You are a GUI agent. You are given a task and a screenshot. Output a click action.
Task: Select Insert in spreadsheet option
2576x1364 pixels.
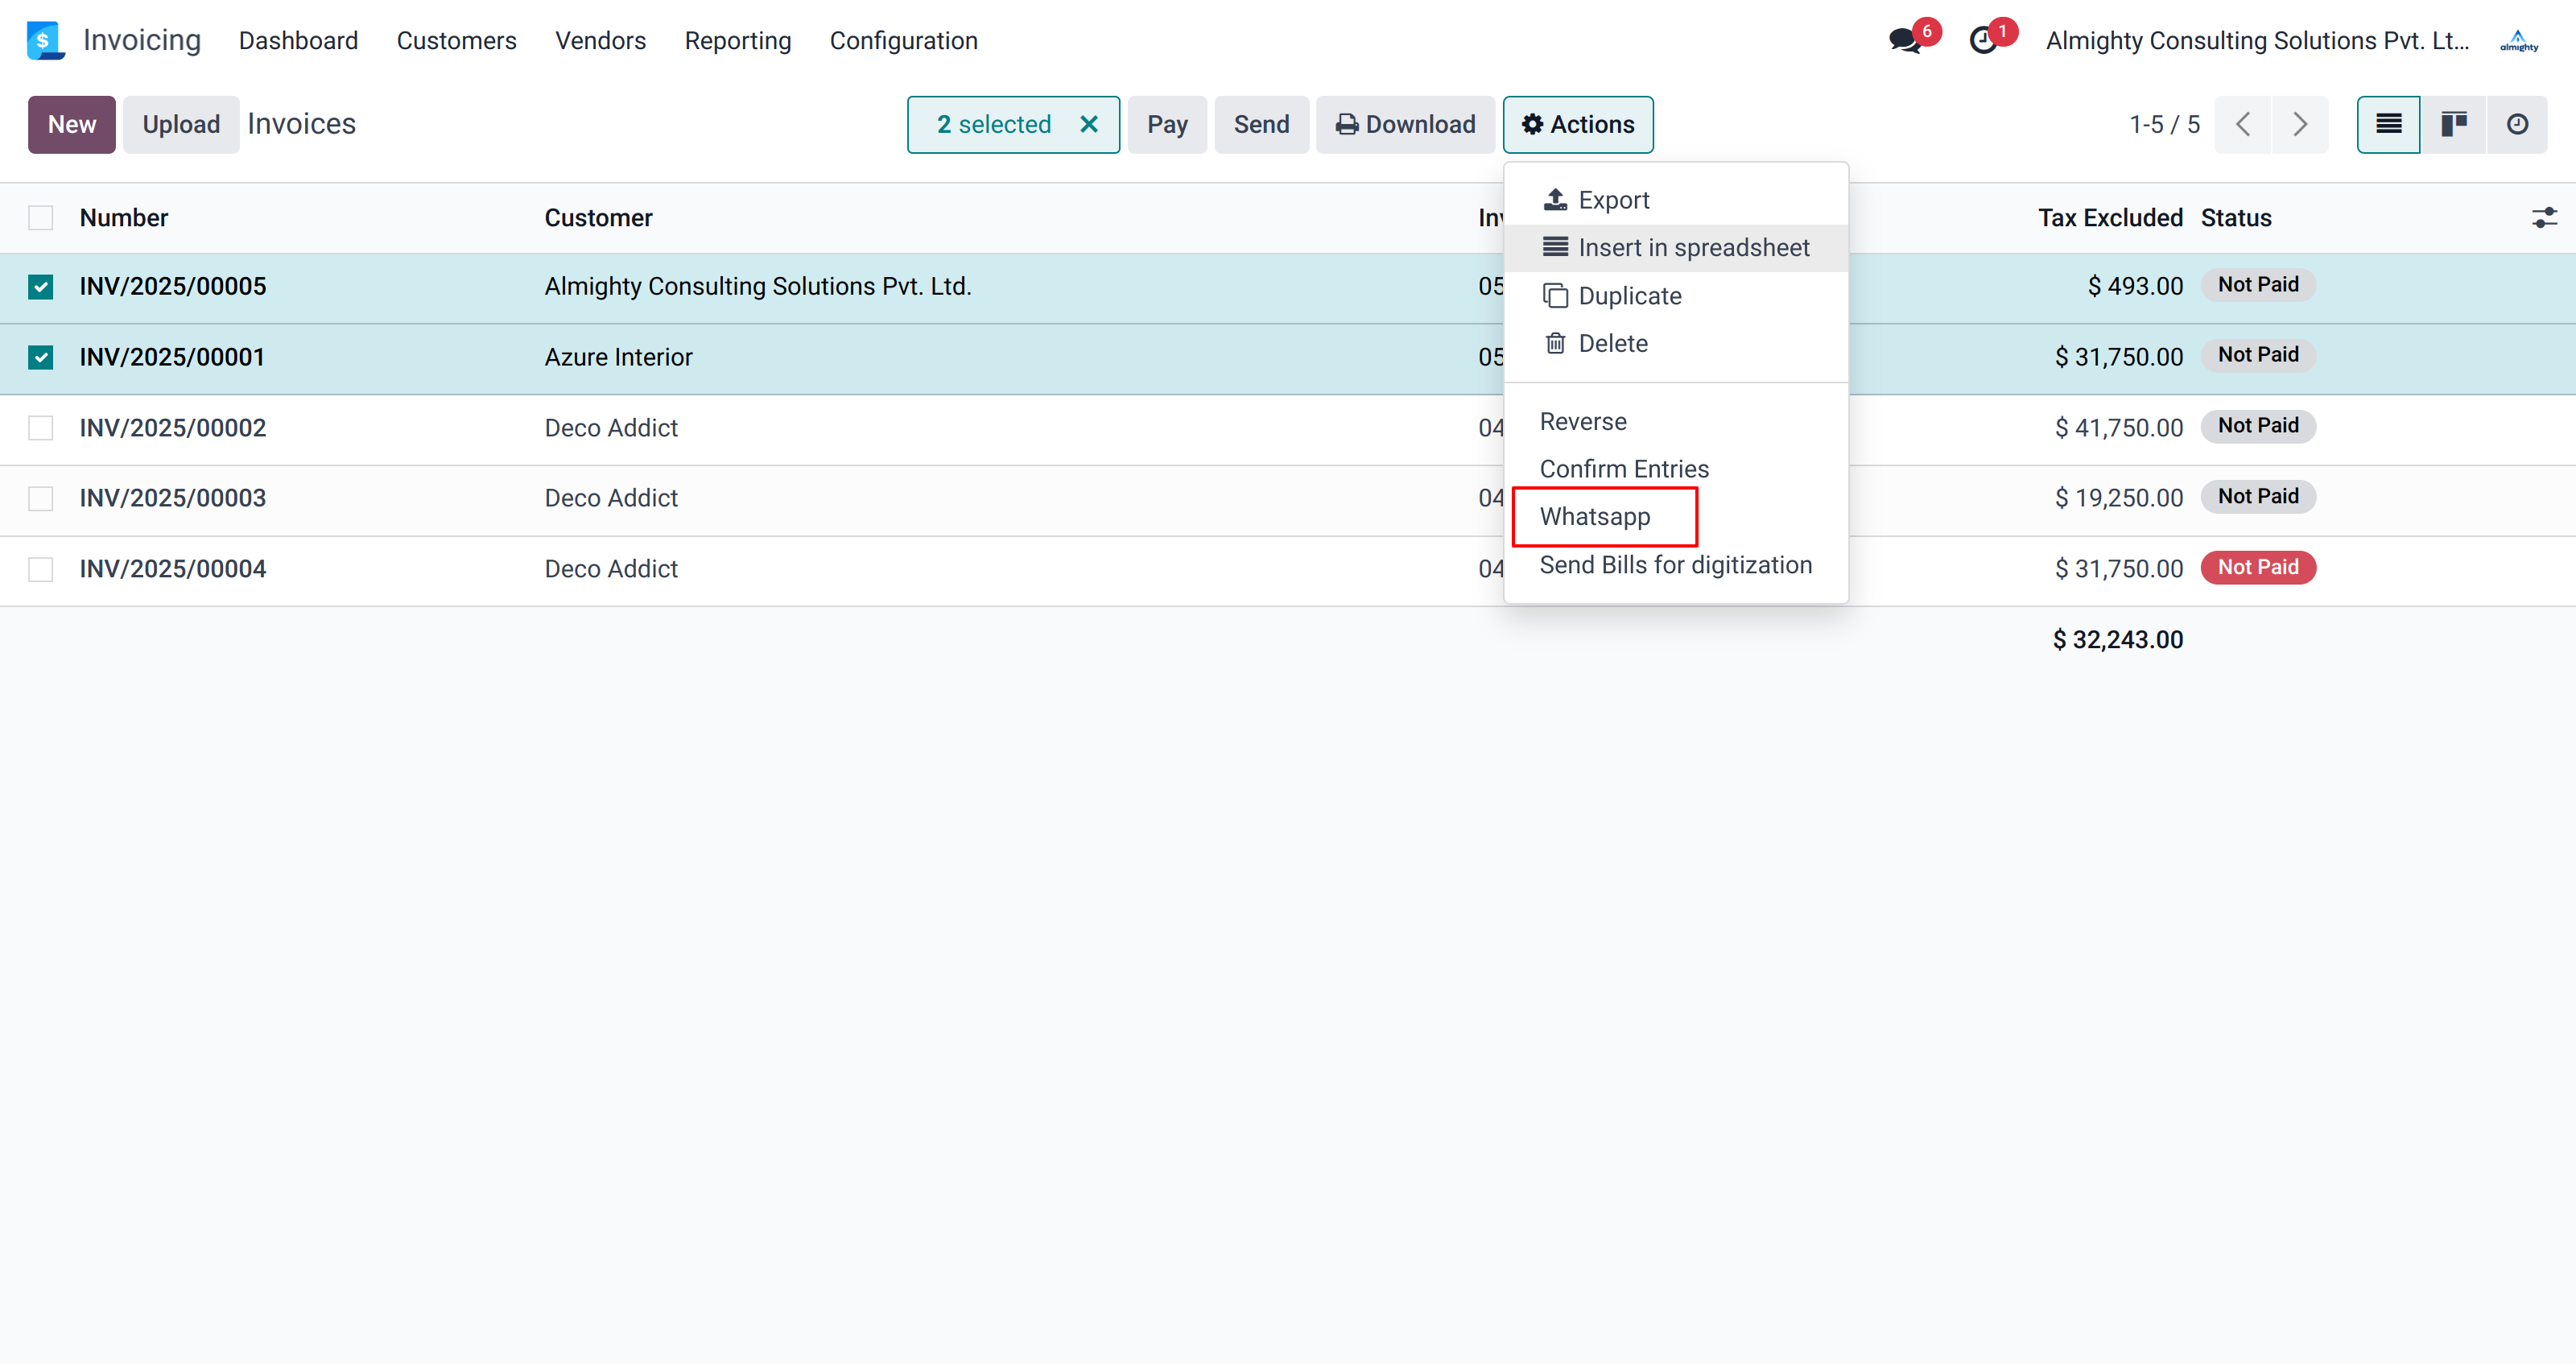point(1693,248)
